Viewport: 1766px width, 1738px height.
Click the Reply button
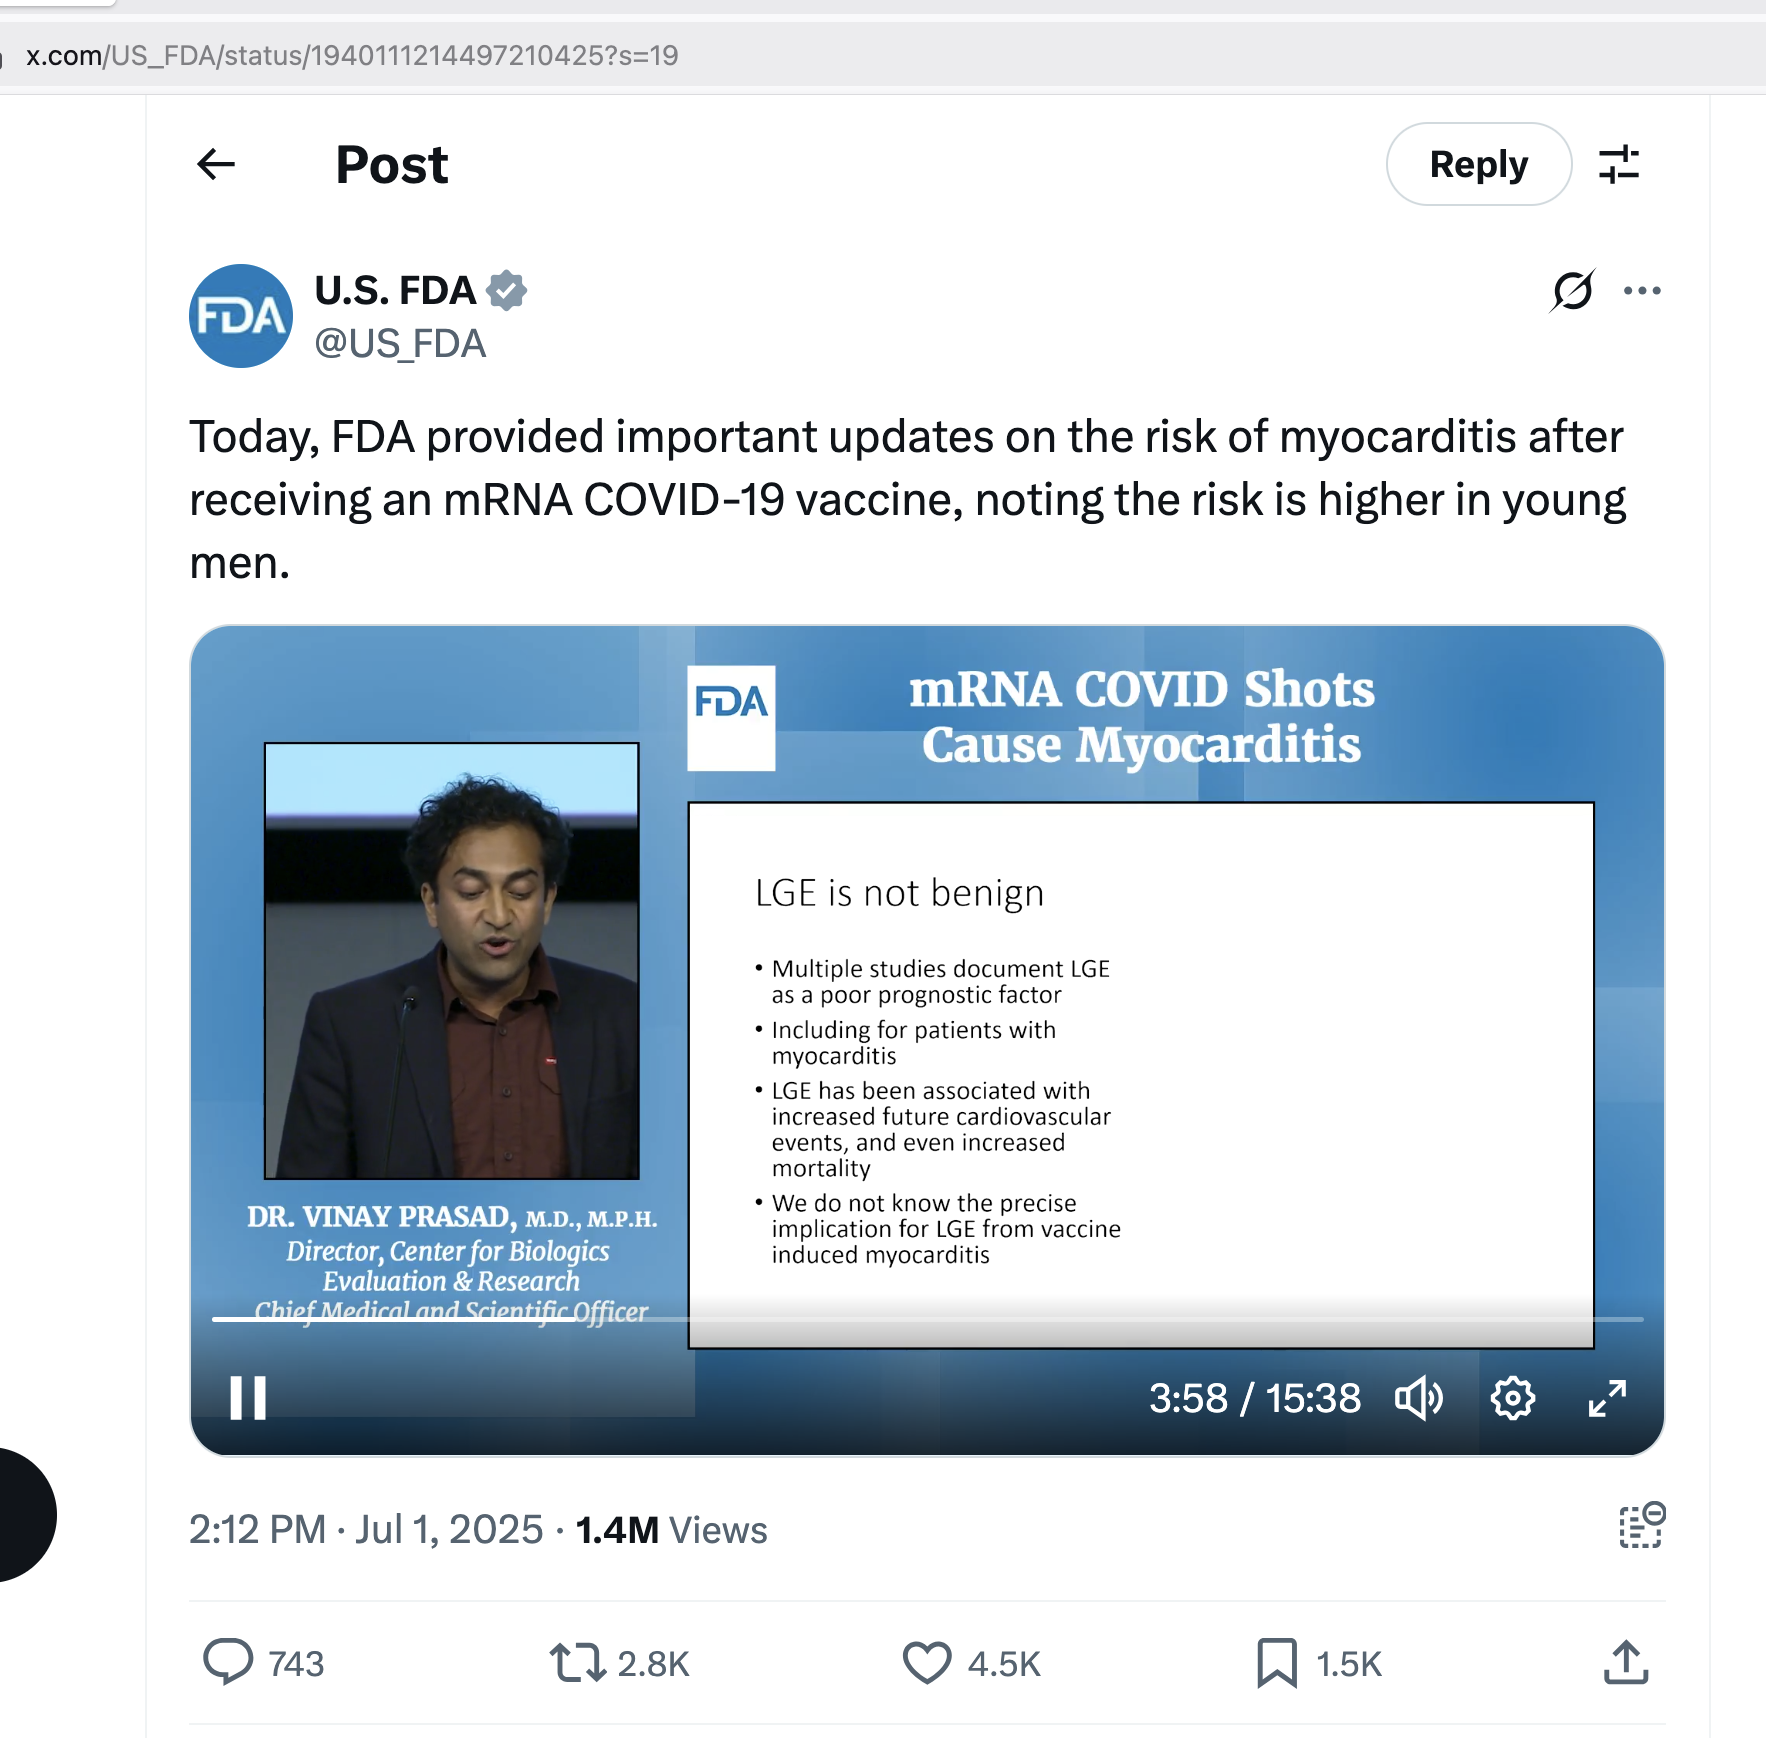1478,164
